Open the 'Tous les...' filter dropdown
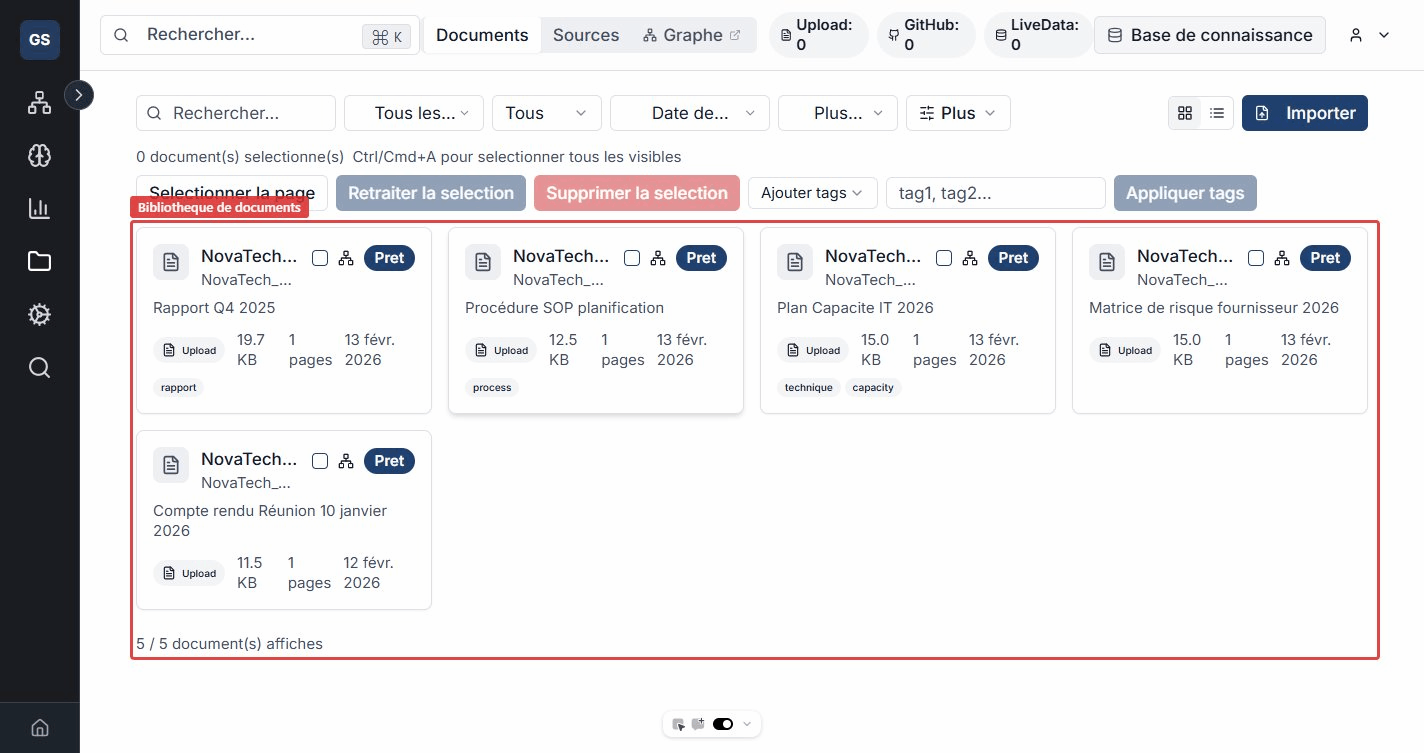 point(414,113)
